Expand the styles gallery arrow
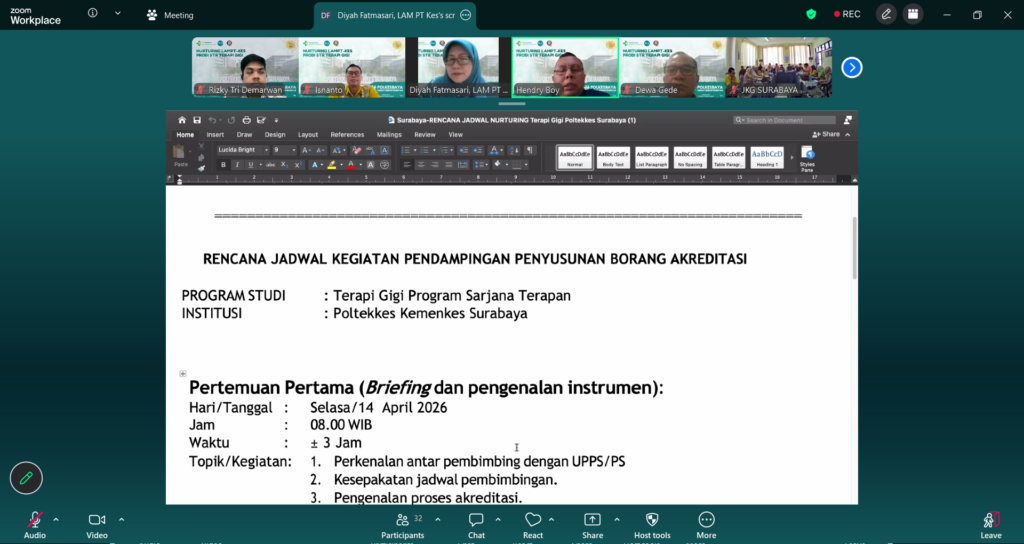The width and height of the screenshot is (1024, 544). point(792,157)
